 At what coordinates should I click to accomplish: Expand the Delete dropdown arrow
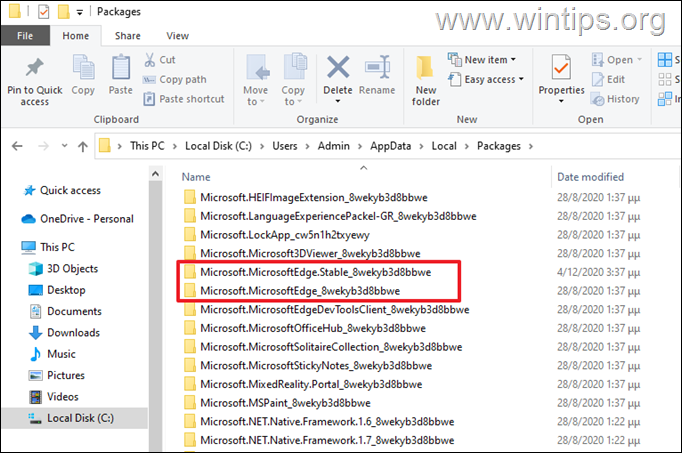tap(338, 102)
